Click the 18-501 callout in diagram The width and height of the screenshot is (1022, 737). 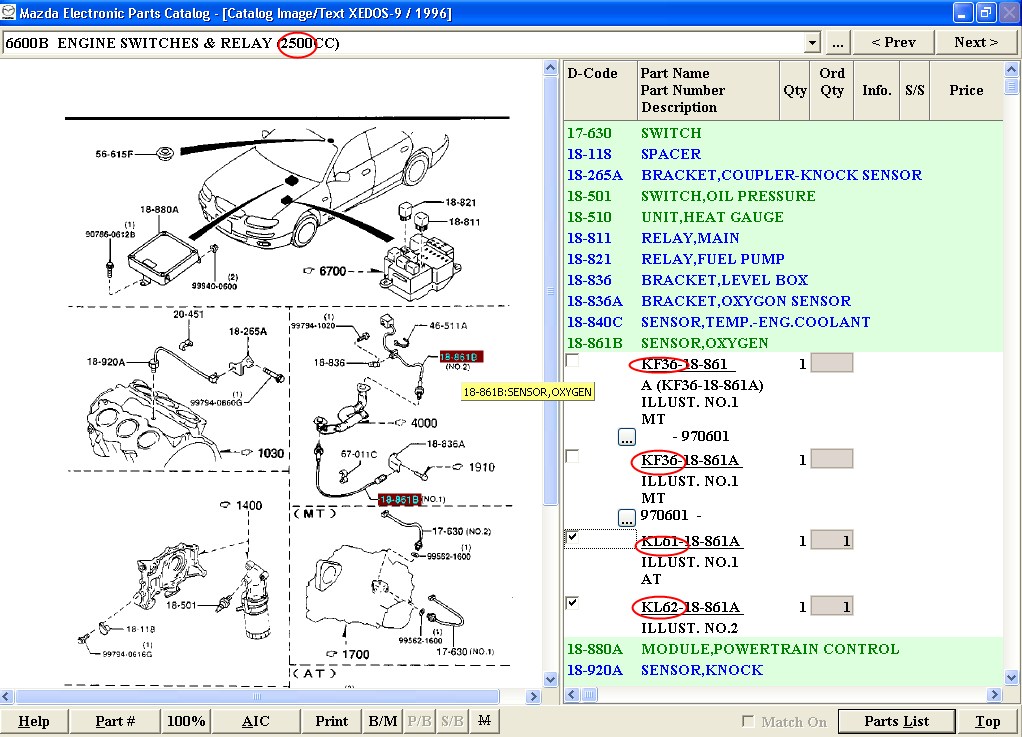point(181,605)
